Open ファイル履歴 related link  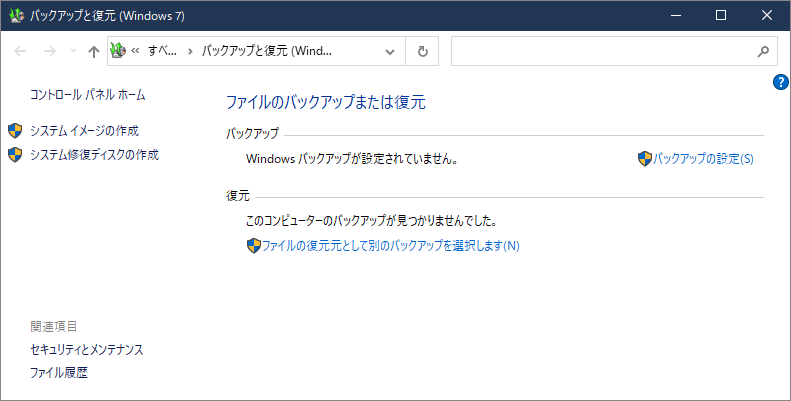pos(59,373)
